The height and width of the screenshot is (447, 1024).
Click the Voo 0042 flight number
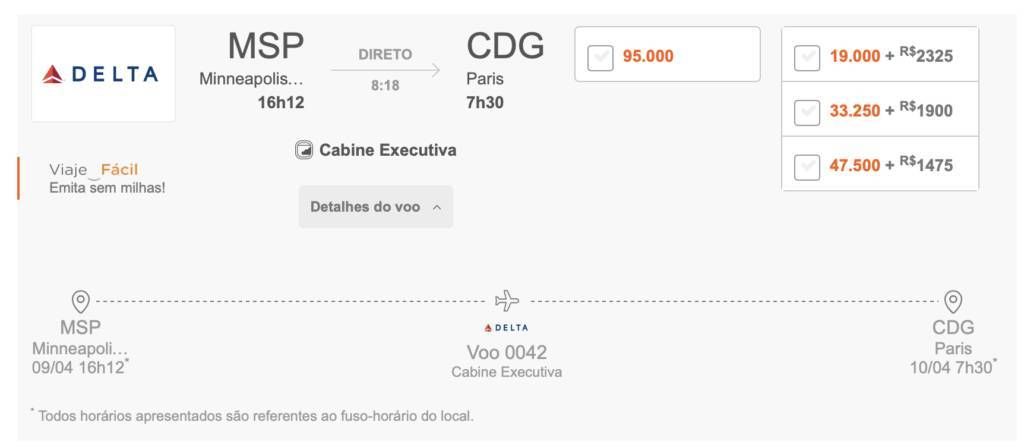pos(507,353)
